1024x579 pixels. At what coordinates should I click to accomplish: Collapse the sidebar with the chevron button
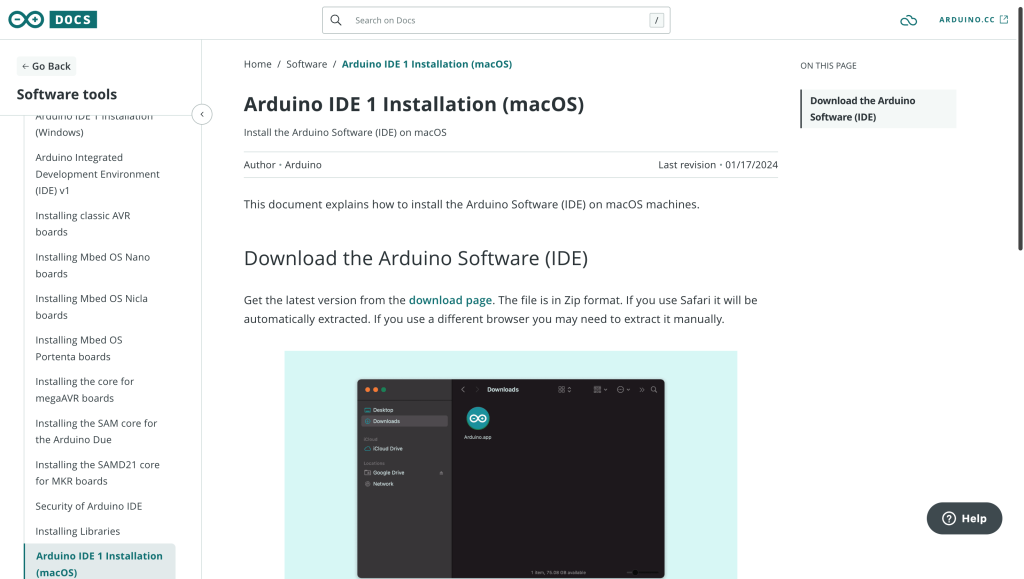tap(202, 114)
